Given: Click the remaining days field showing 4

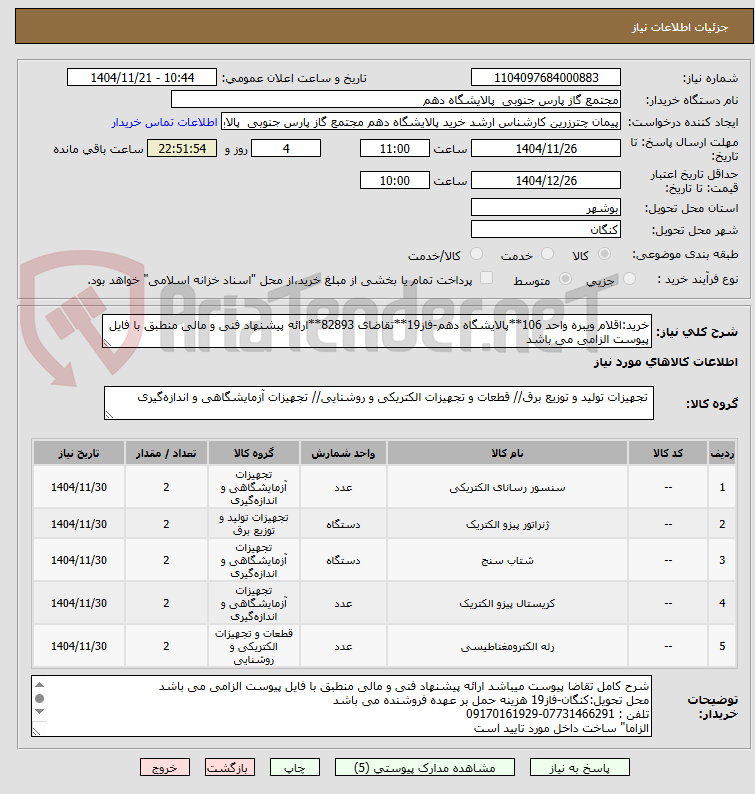Looking at the screenshot, I should (x=286, y=148).
